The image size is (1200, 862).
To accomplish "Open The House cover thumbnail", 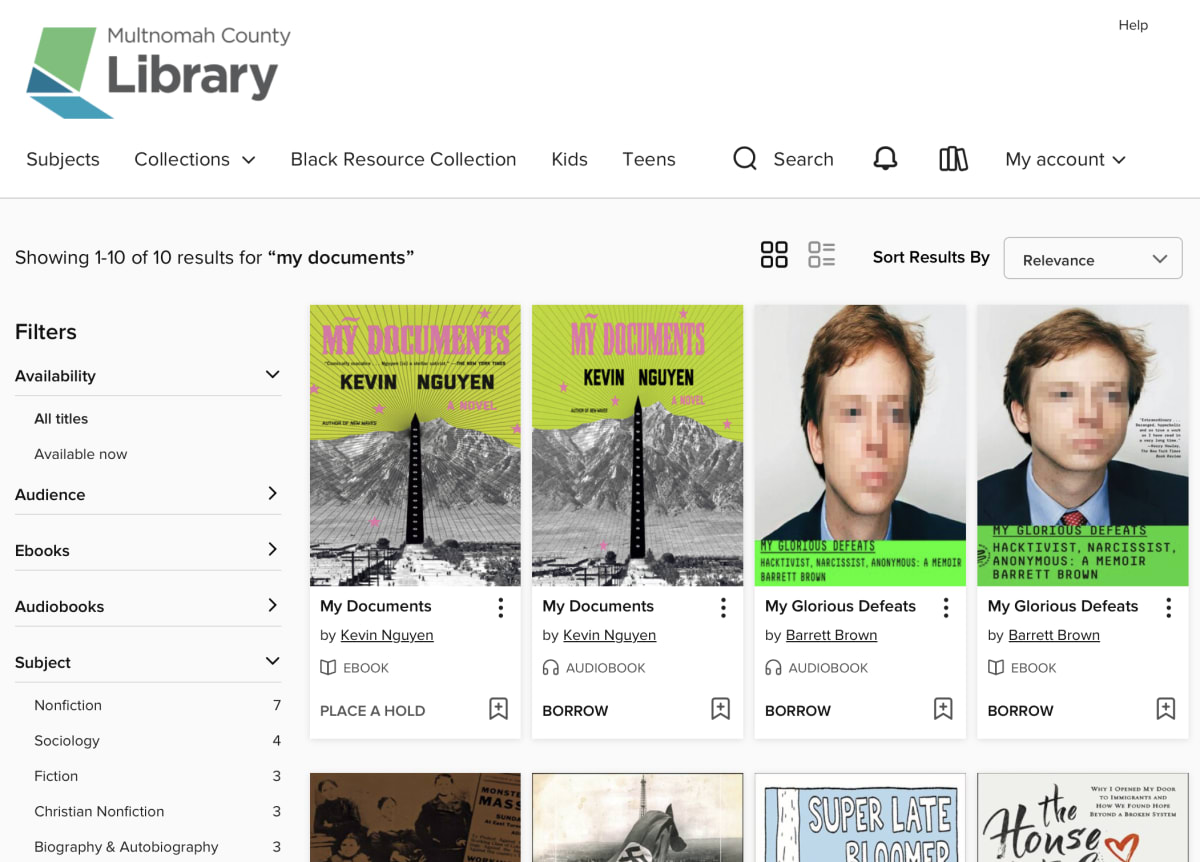I will point(1082,817).
